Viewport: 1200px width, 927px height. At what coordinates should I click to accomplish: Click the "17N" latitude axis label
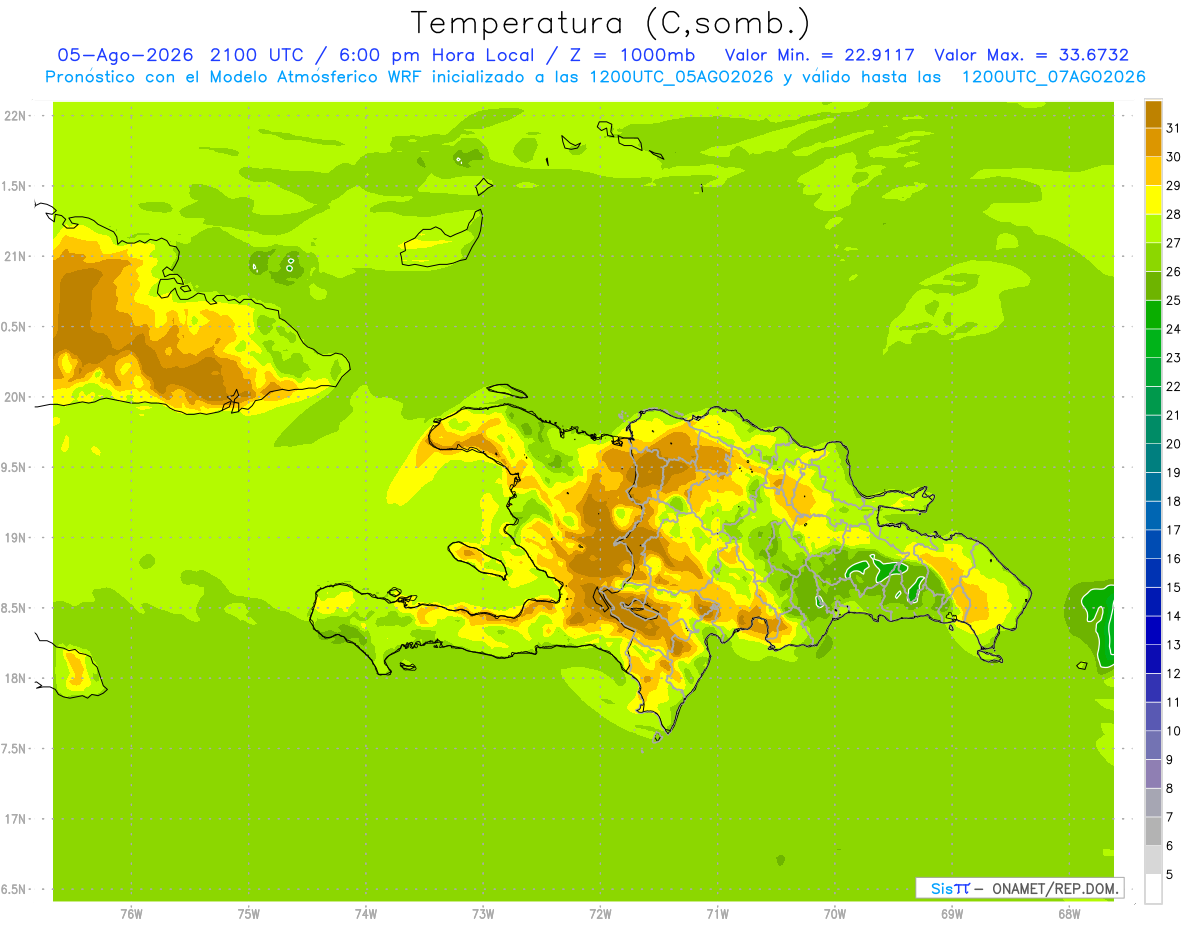coord(17,819)
